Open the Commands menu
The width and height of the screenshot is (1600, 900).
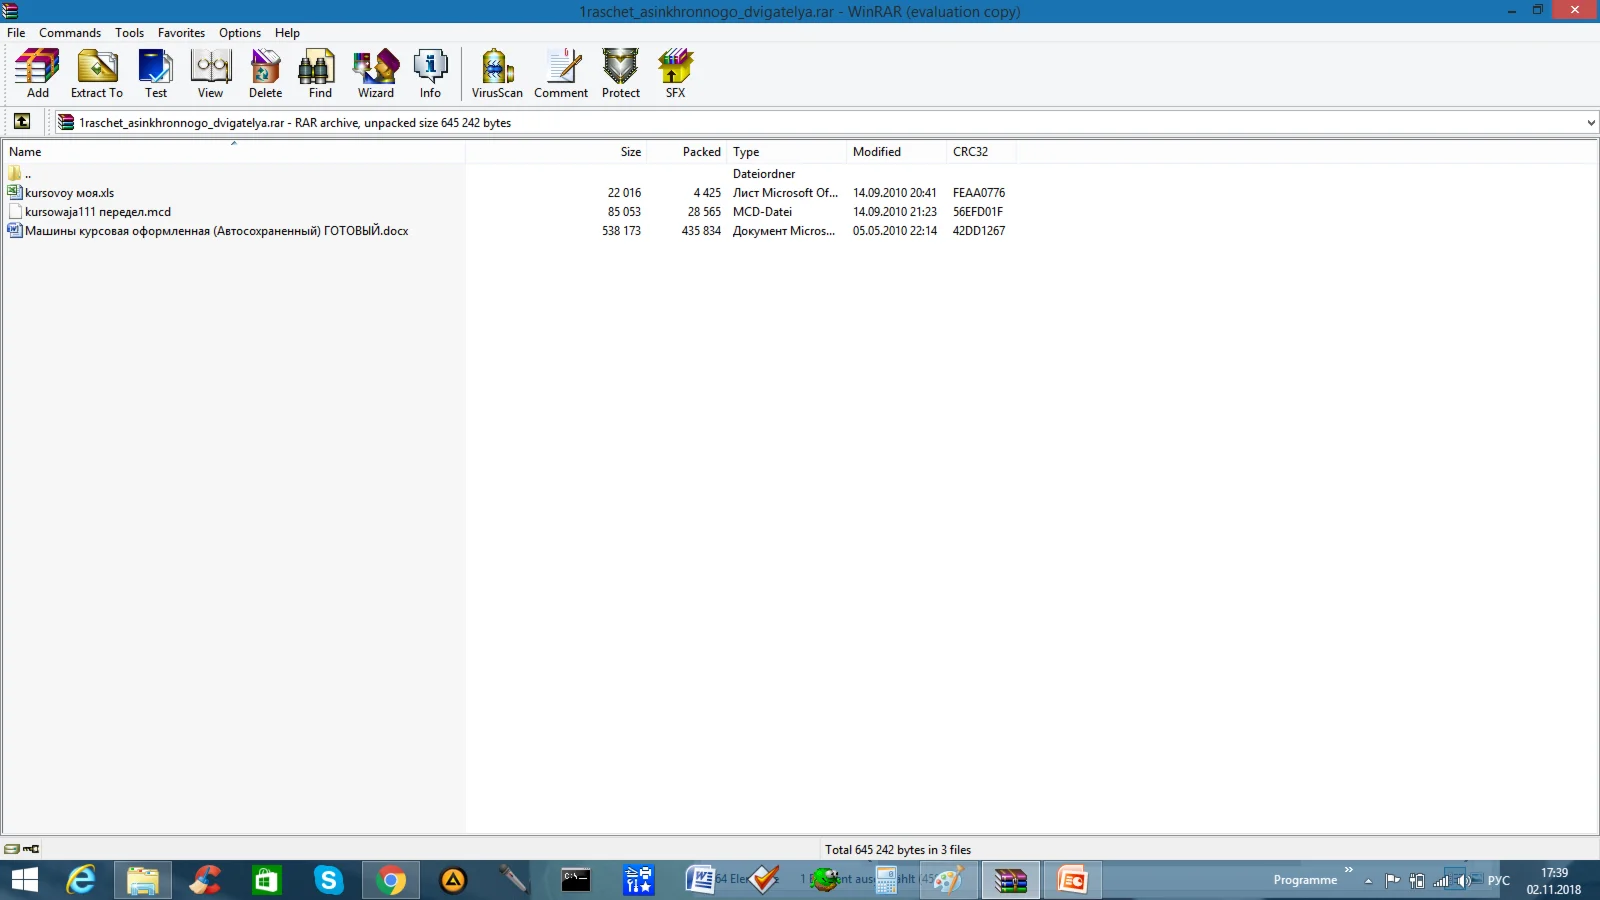[x=70, y=33]
